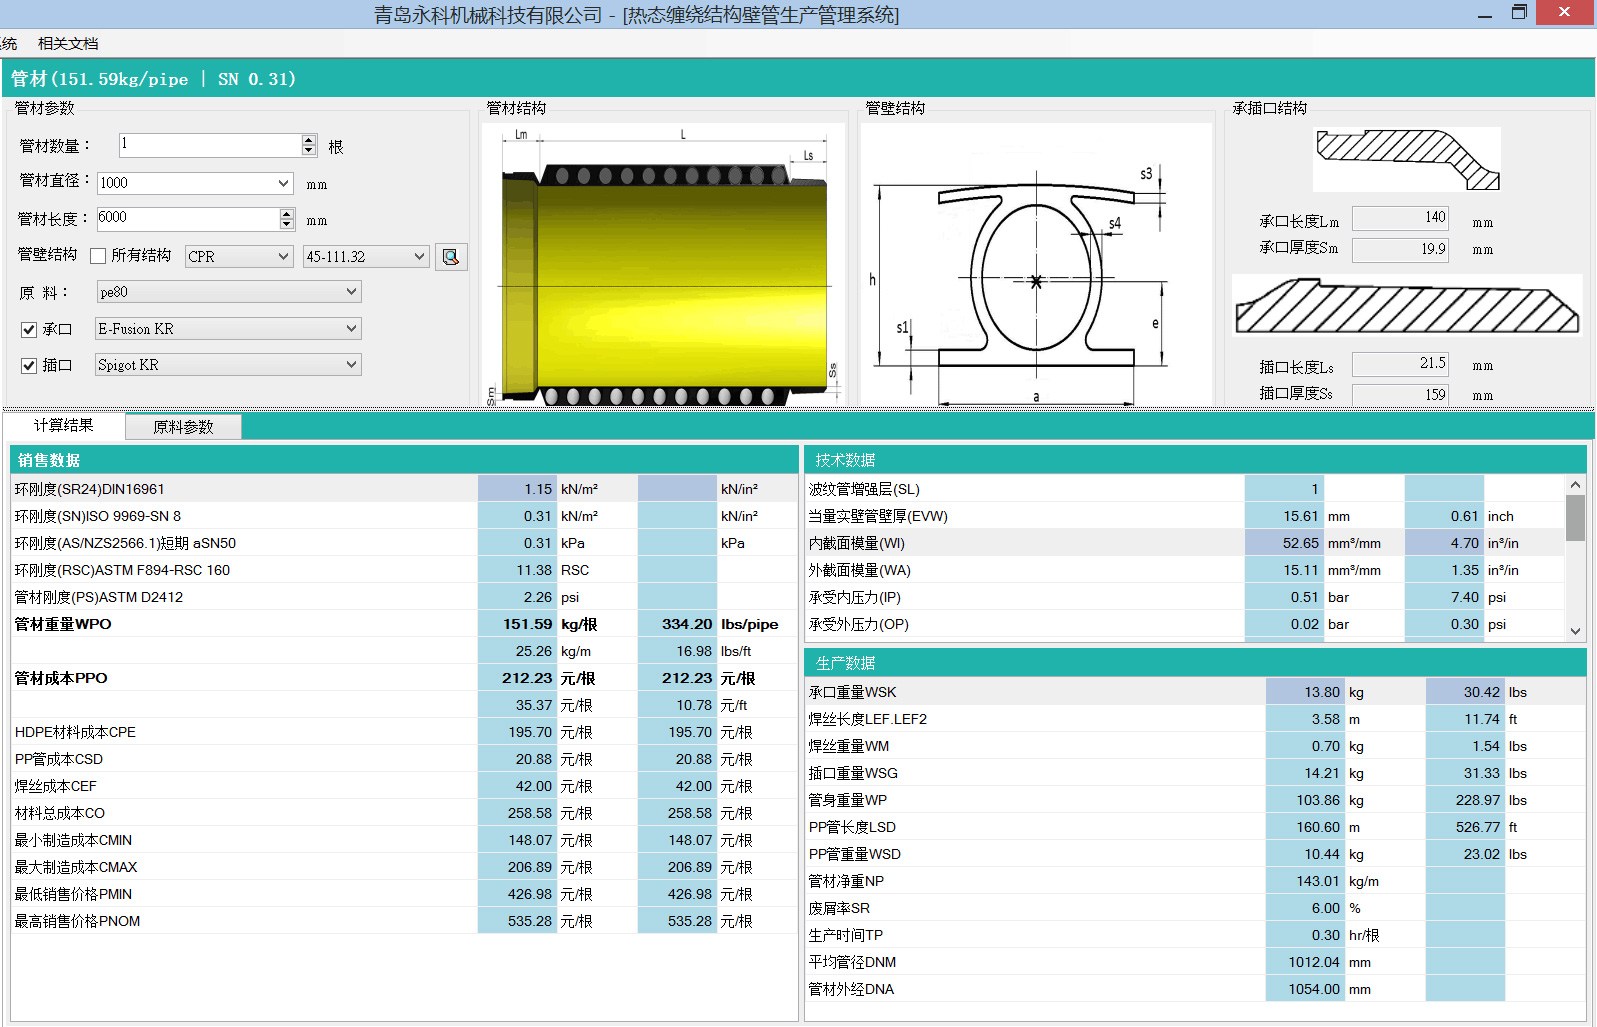The image size is (1597, 1027).
Task: Close the application window
Action: (1566, 12)
